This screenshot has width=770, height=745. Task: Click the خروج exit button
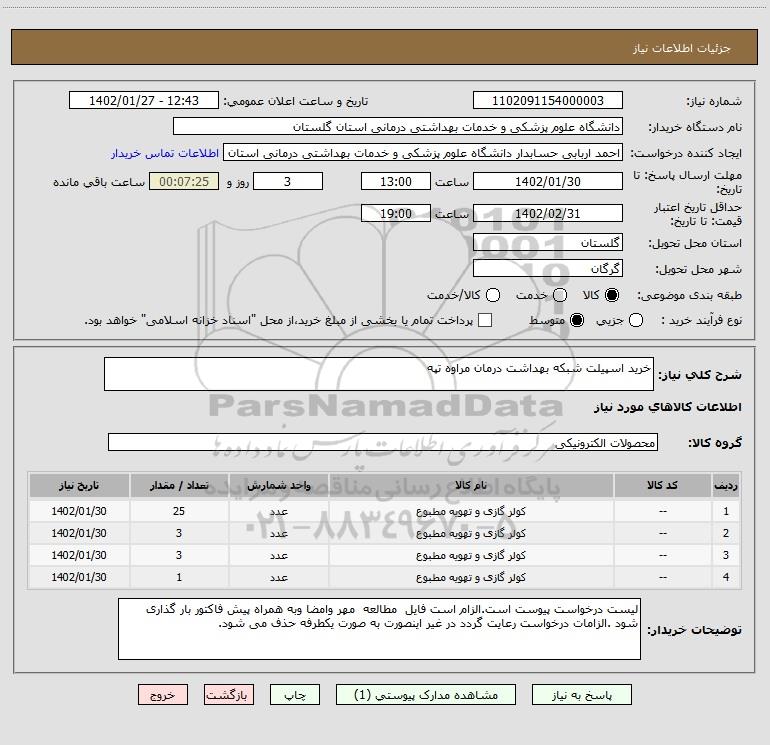pyautogui.click(x=163, y=695)
